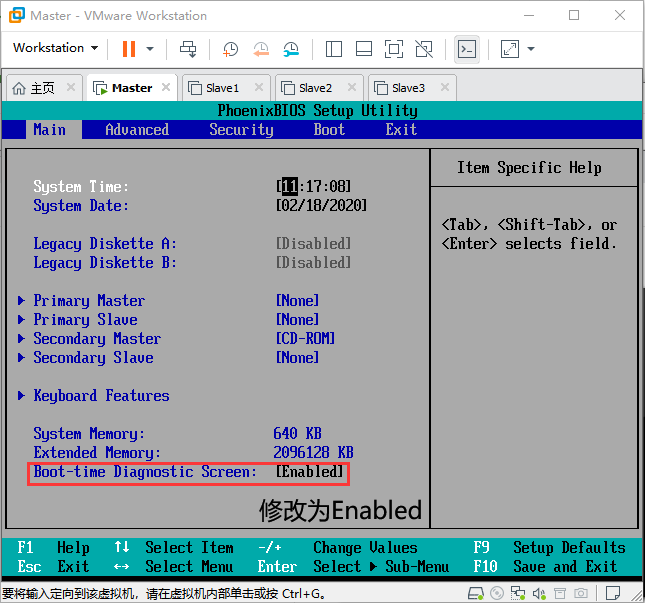Click the CD-ROM value for Secondary Master
645x603 pixels.
(x=305, y=339)
